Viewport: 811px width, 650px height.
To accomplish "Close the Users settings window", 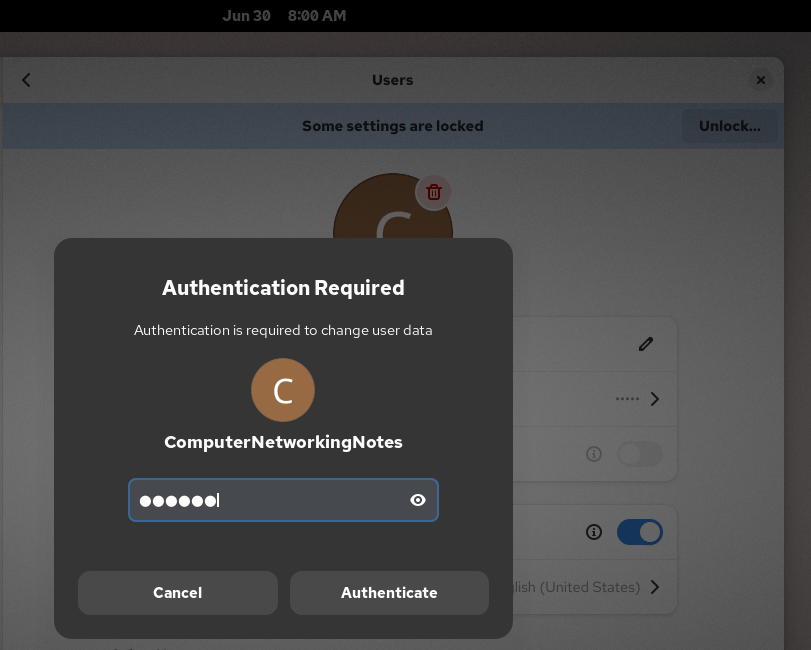I will click(x=760, y=80).
